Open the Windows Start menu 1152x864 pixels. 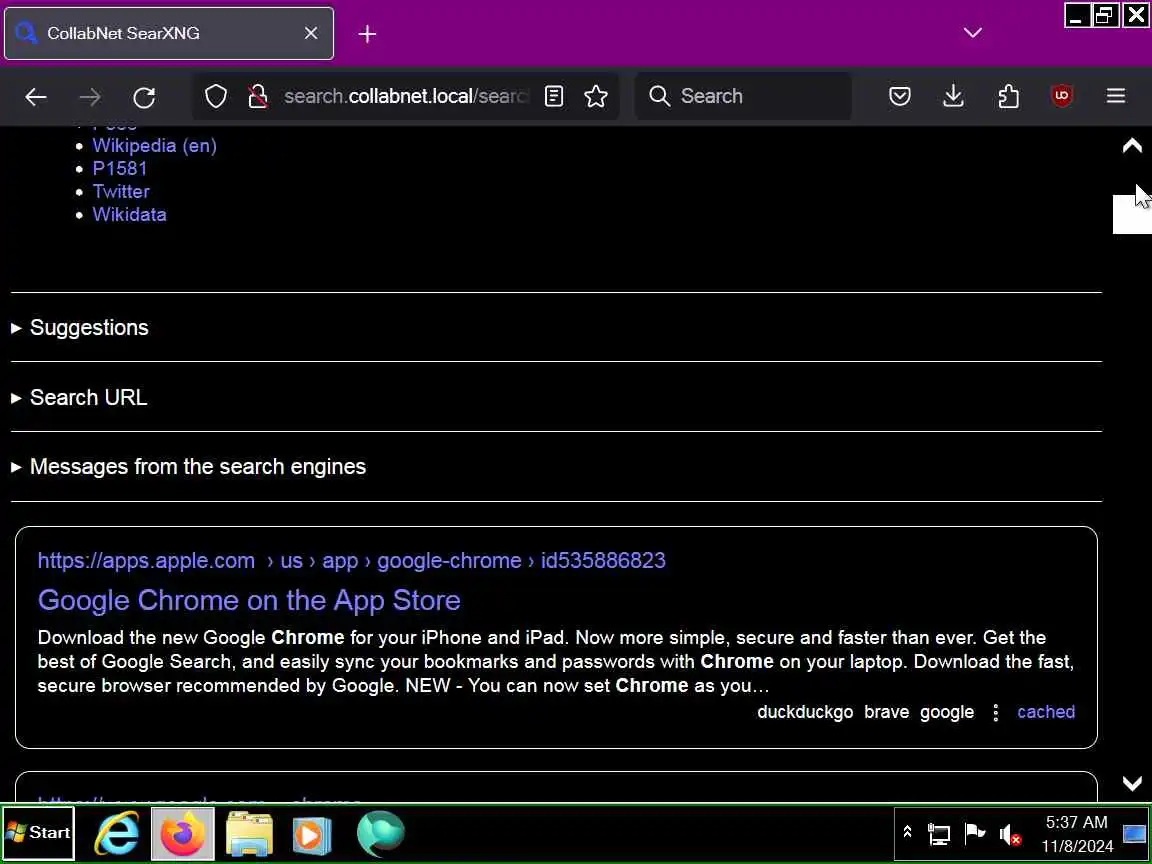(38, 833)
